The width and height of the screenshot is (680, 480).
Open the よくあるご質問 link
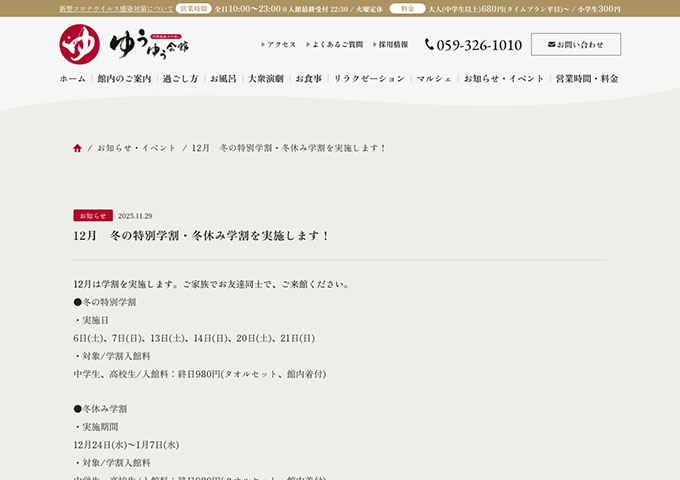pyautogui.click(x=334, y=44)
